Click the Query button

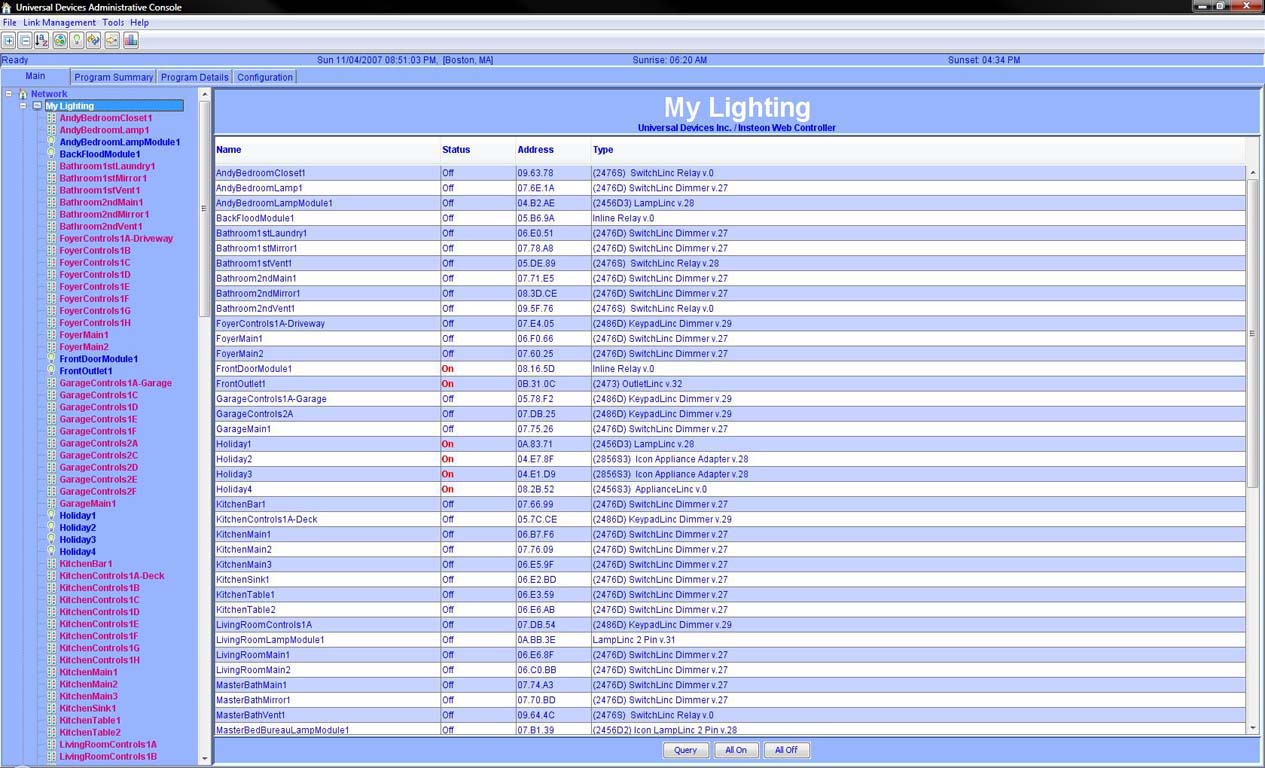[685, 750]
